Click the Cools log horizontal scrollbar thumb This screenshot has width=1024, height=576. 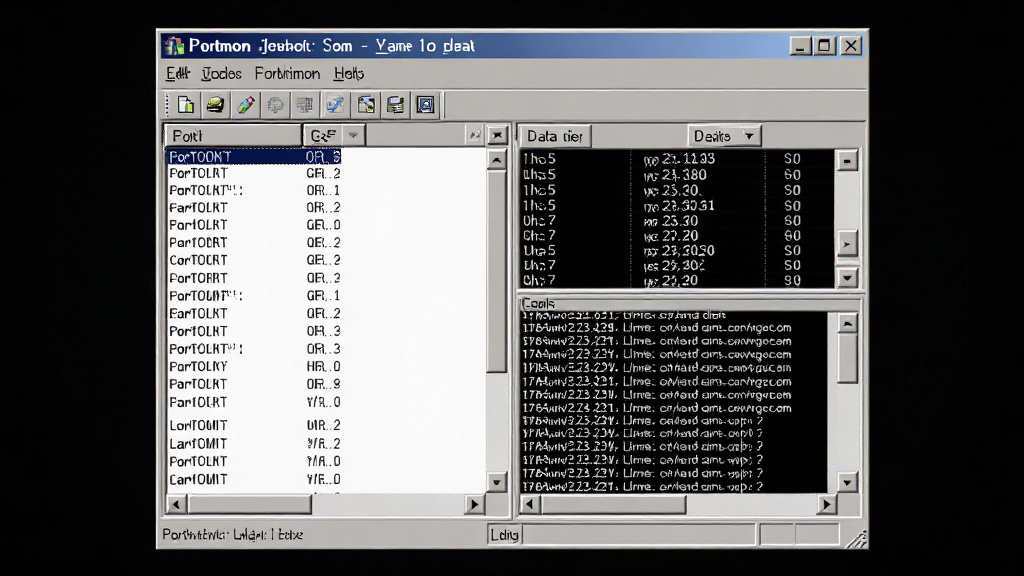613,504
